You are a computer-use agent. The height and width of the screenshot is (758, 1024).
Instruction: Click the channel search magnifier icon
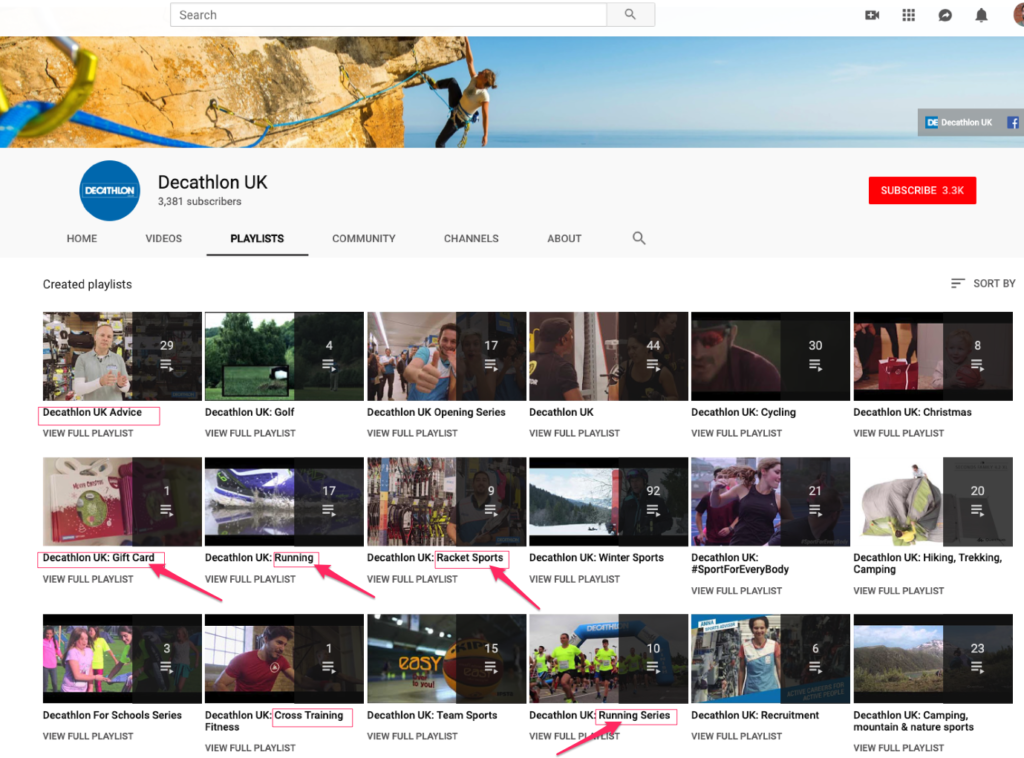click(639, 238)
